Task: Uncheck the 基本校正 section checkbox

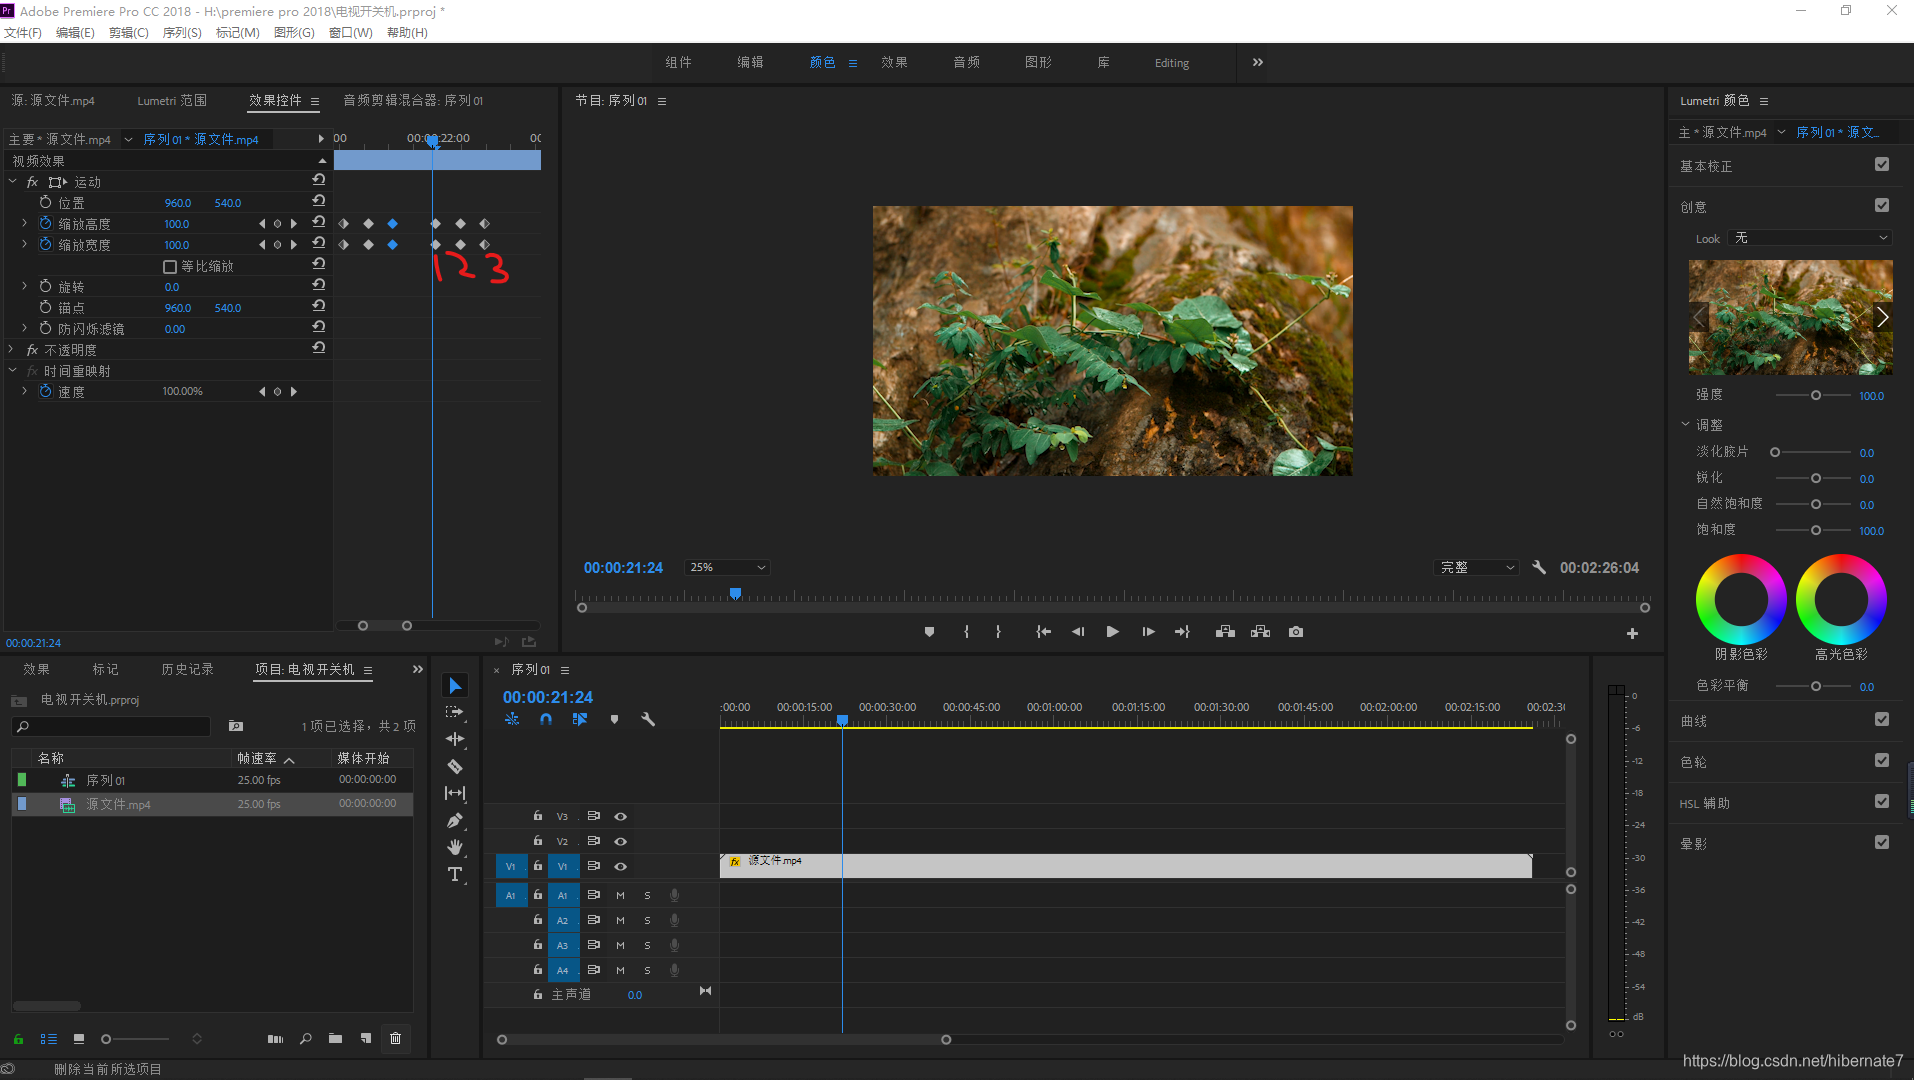Action: pyautogui.click(x=1882, y=165)
